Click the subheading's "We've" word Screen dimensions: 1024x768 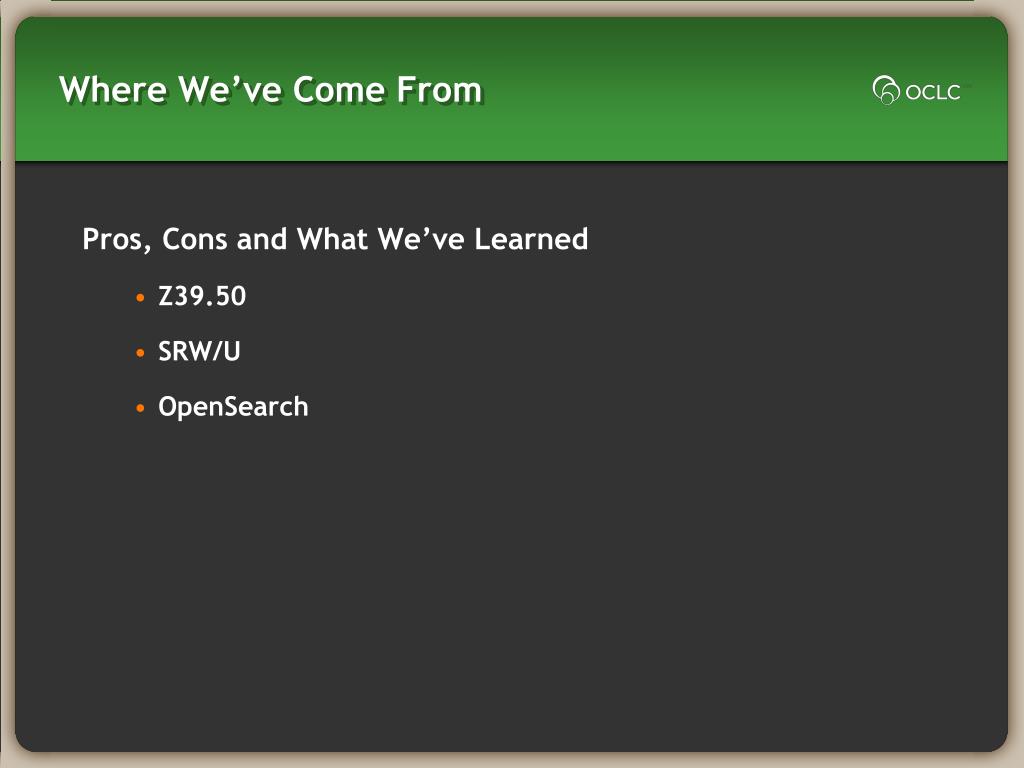tap(421, 239)
